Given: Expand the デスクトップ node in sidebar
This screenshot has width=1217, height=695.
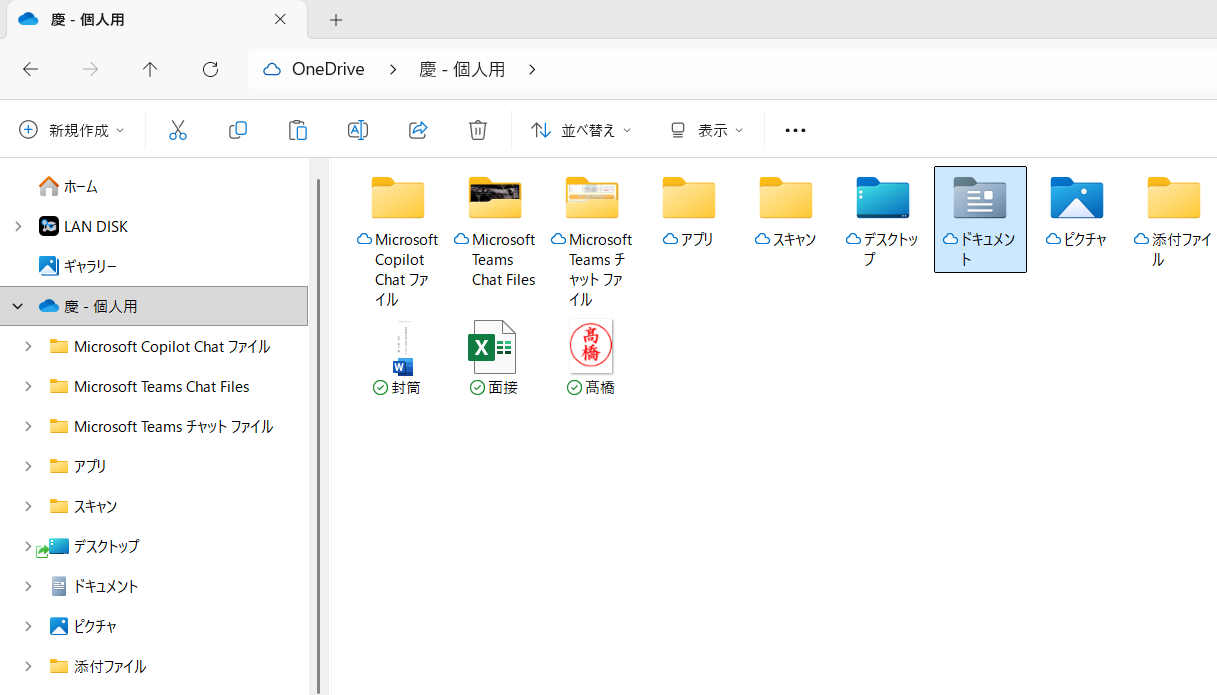Looking at the screenshot, I should pyautogui.click(x=28, y=546).
